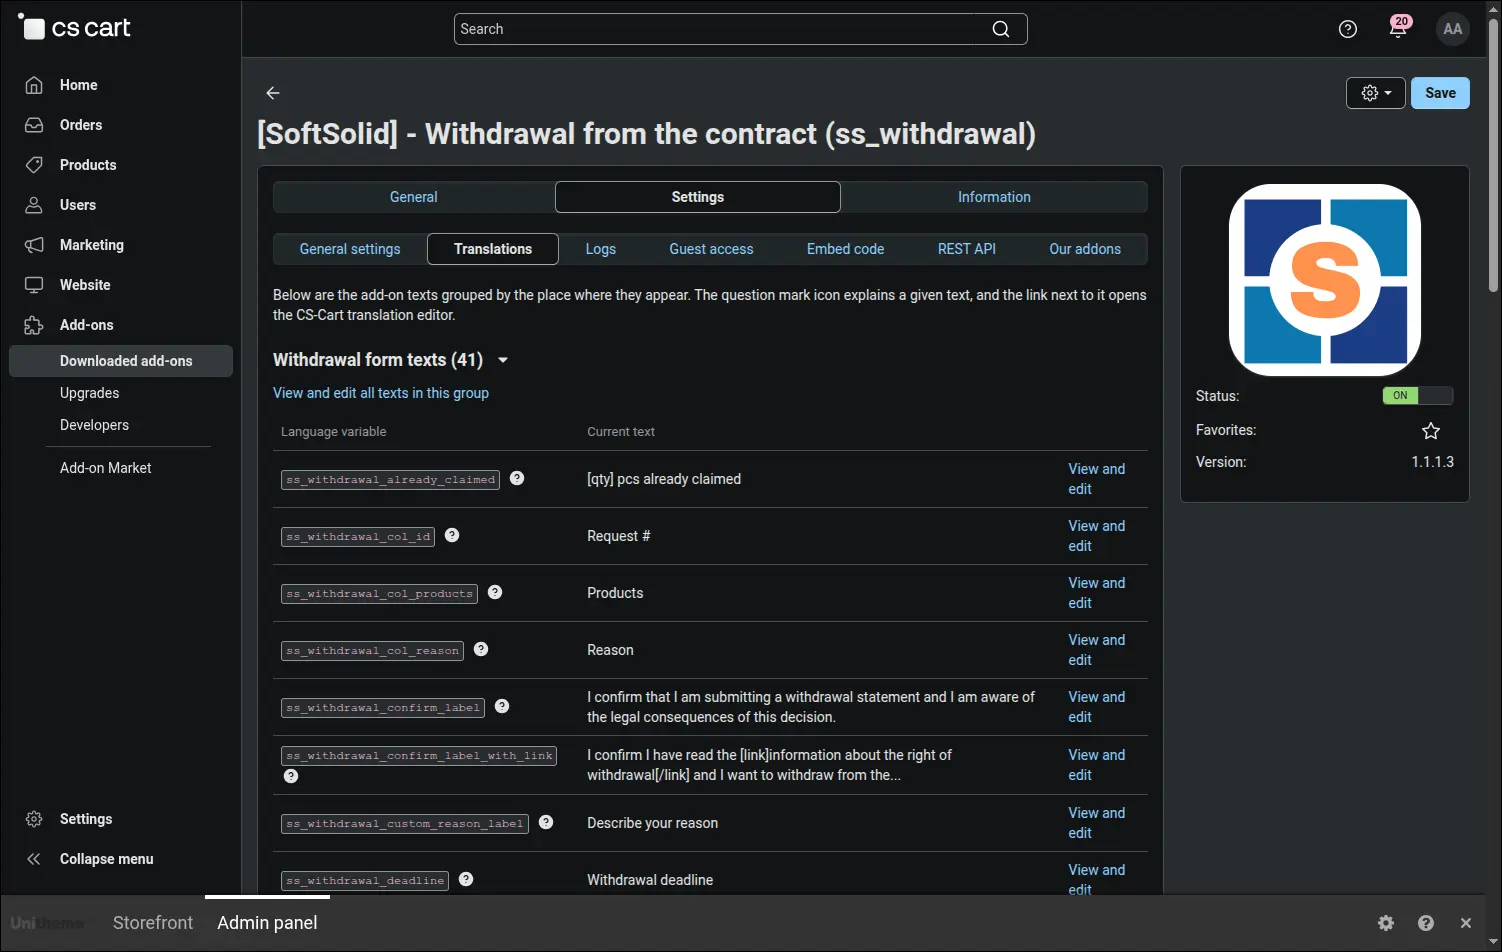Click the Save button

coord(1440,93)
